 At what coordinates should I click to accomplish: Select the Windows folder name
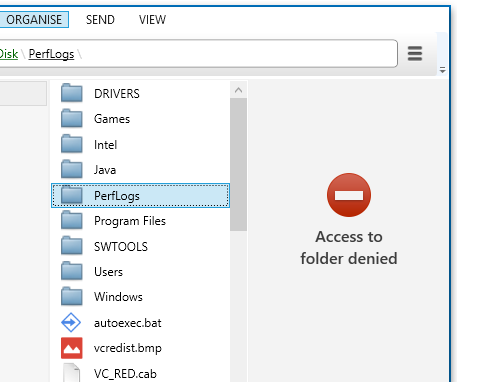118,297
